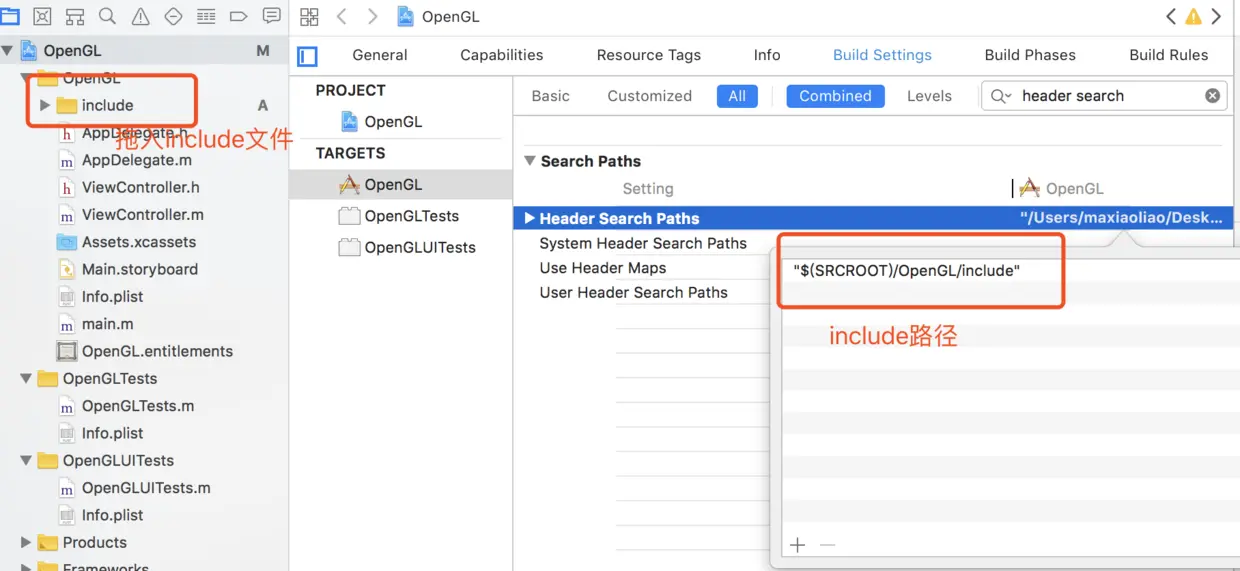Open the Find navigator magnifier icon
Image resolution: width=1240 pixels, height=571 pixels.
click(107, 16)
